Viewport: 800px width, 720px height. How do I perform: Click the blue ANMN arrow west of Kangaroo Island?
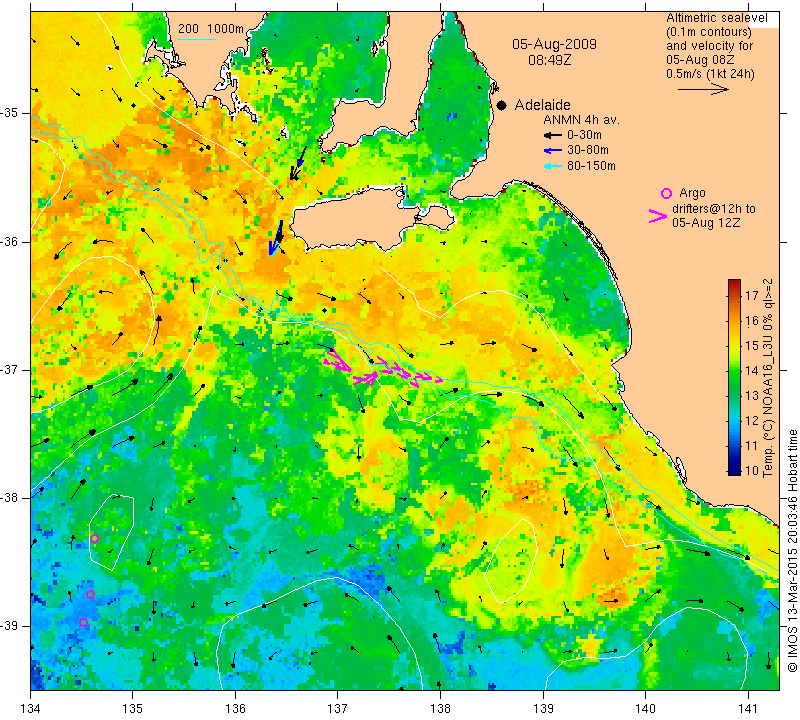tap(276, 238)
